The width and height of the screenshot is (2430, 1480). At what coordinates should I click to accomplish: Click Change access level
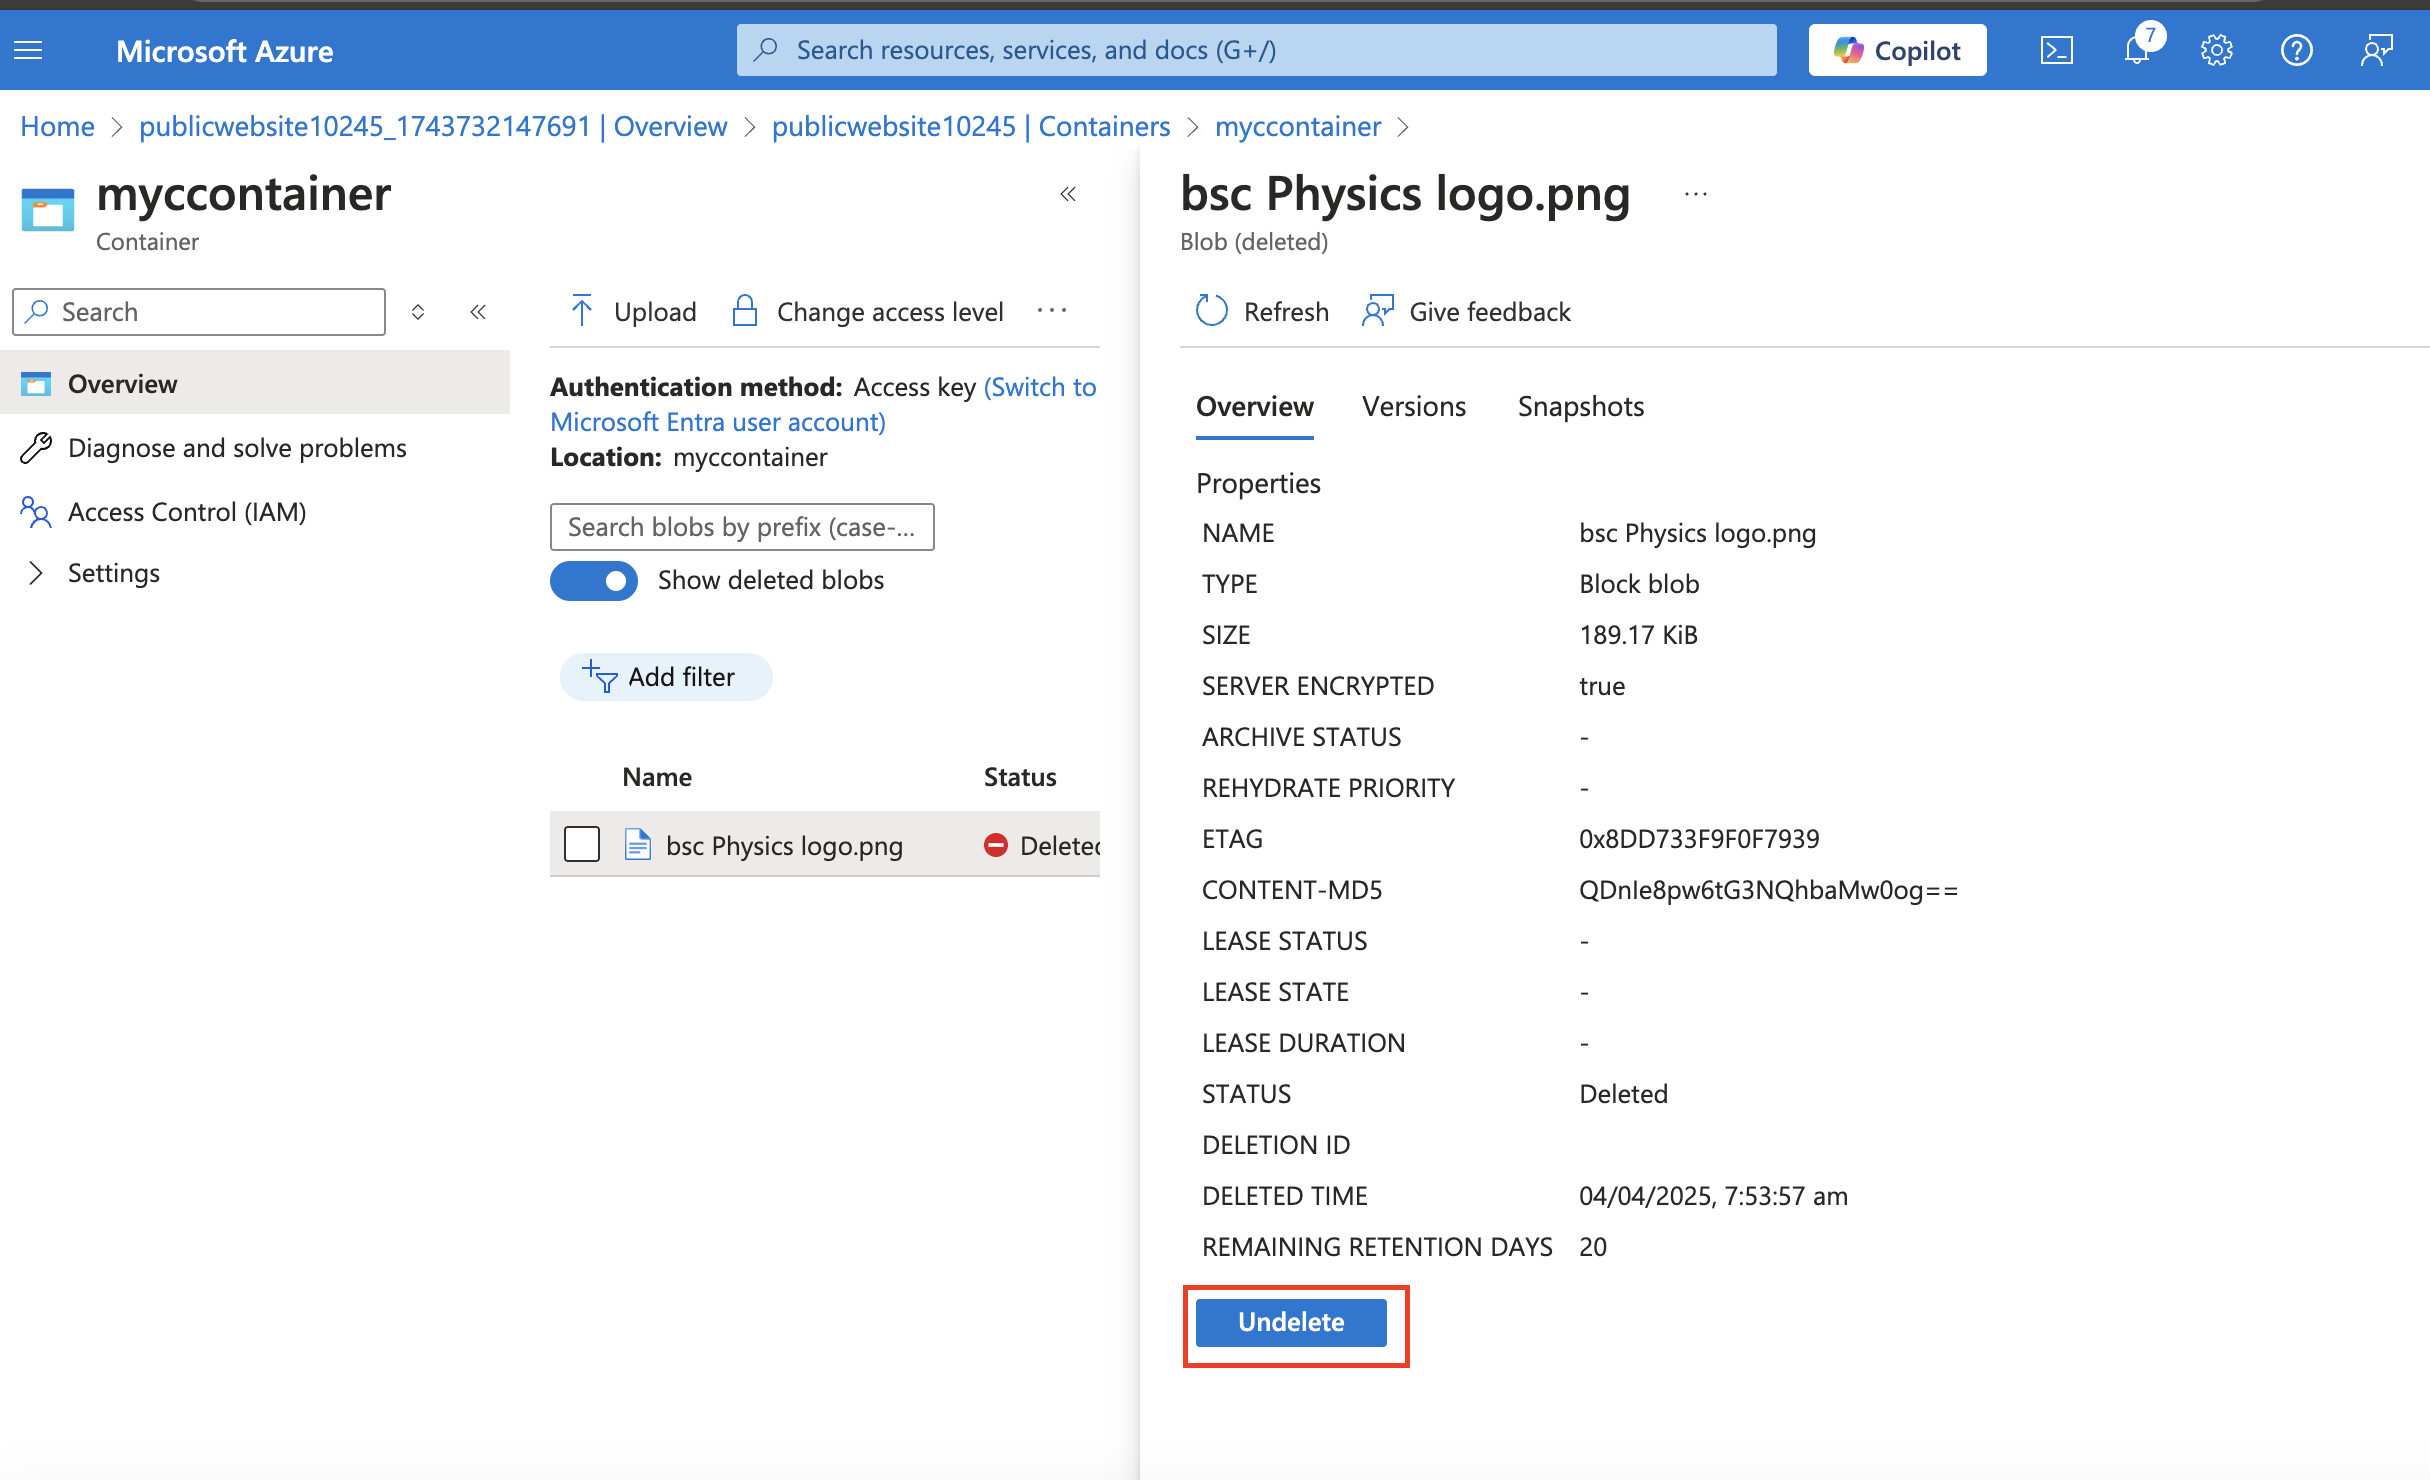pyautogui.click(x=867, y=312)
